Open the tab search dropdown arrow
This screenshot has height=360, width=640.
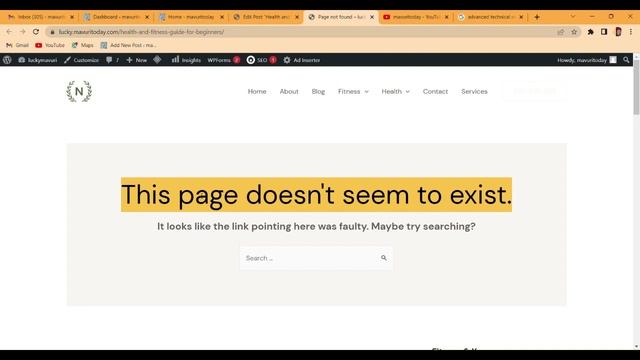coord(573,17)
